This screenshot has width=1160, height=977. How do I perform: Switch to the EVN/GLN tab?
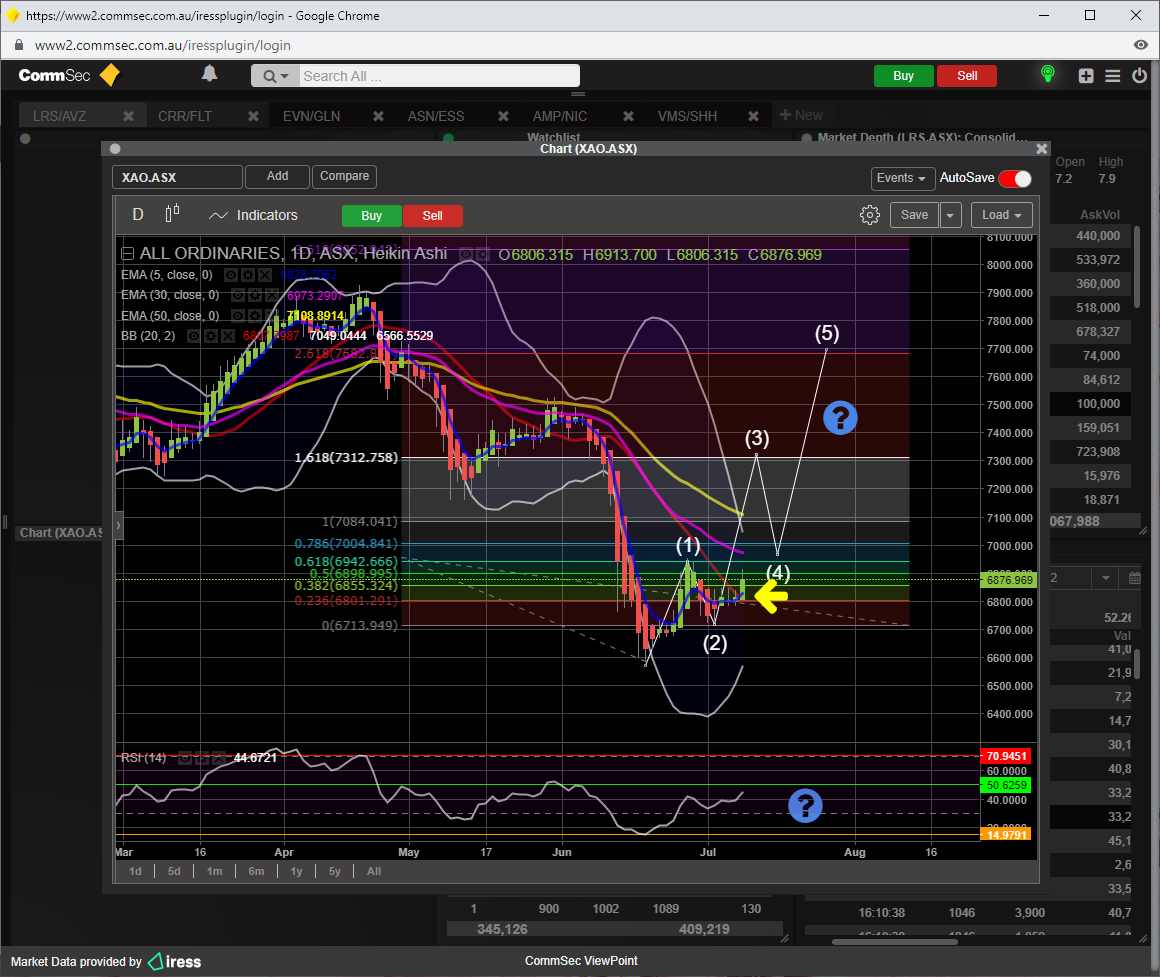(x=311, y=116)
